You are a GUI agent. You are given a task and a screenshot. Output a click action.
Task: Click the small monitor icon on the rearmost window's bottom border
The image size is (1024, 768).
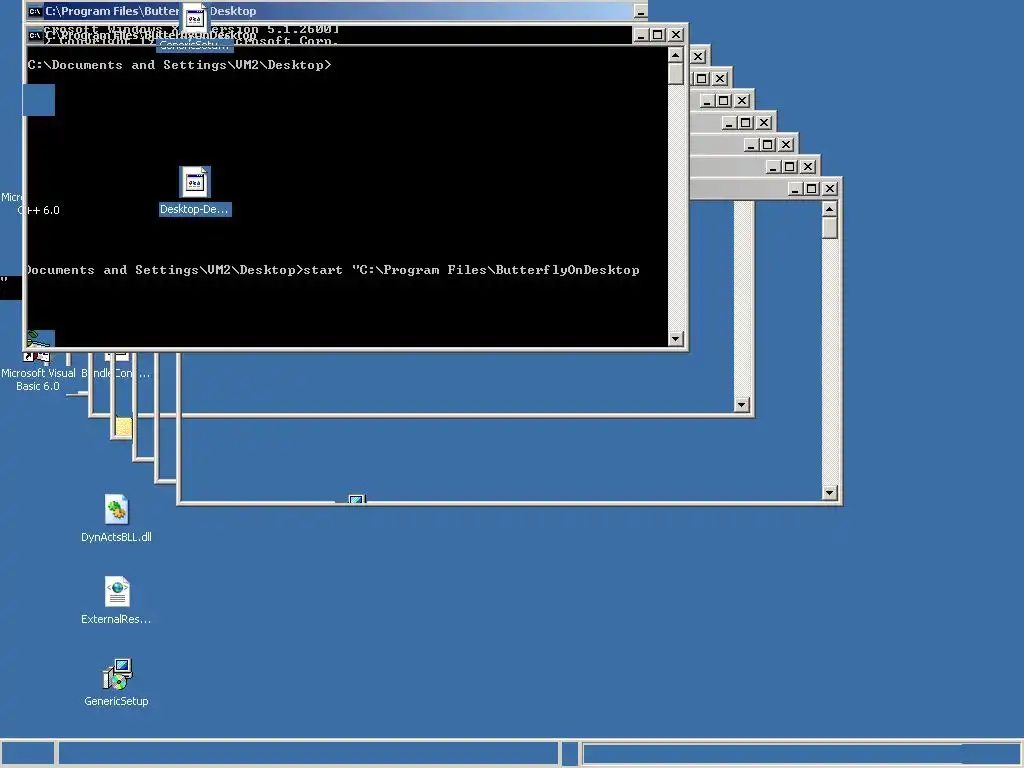coord(356,499)
